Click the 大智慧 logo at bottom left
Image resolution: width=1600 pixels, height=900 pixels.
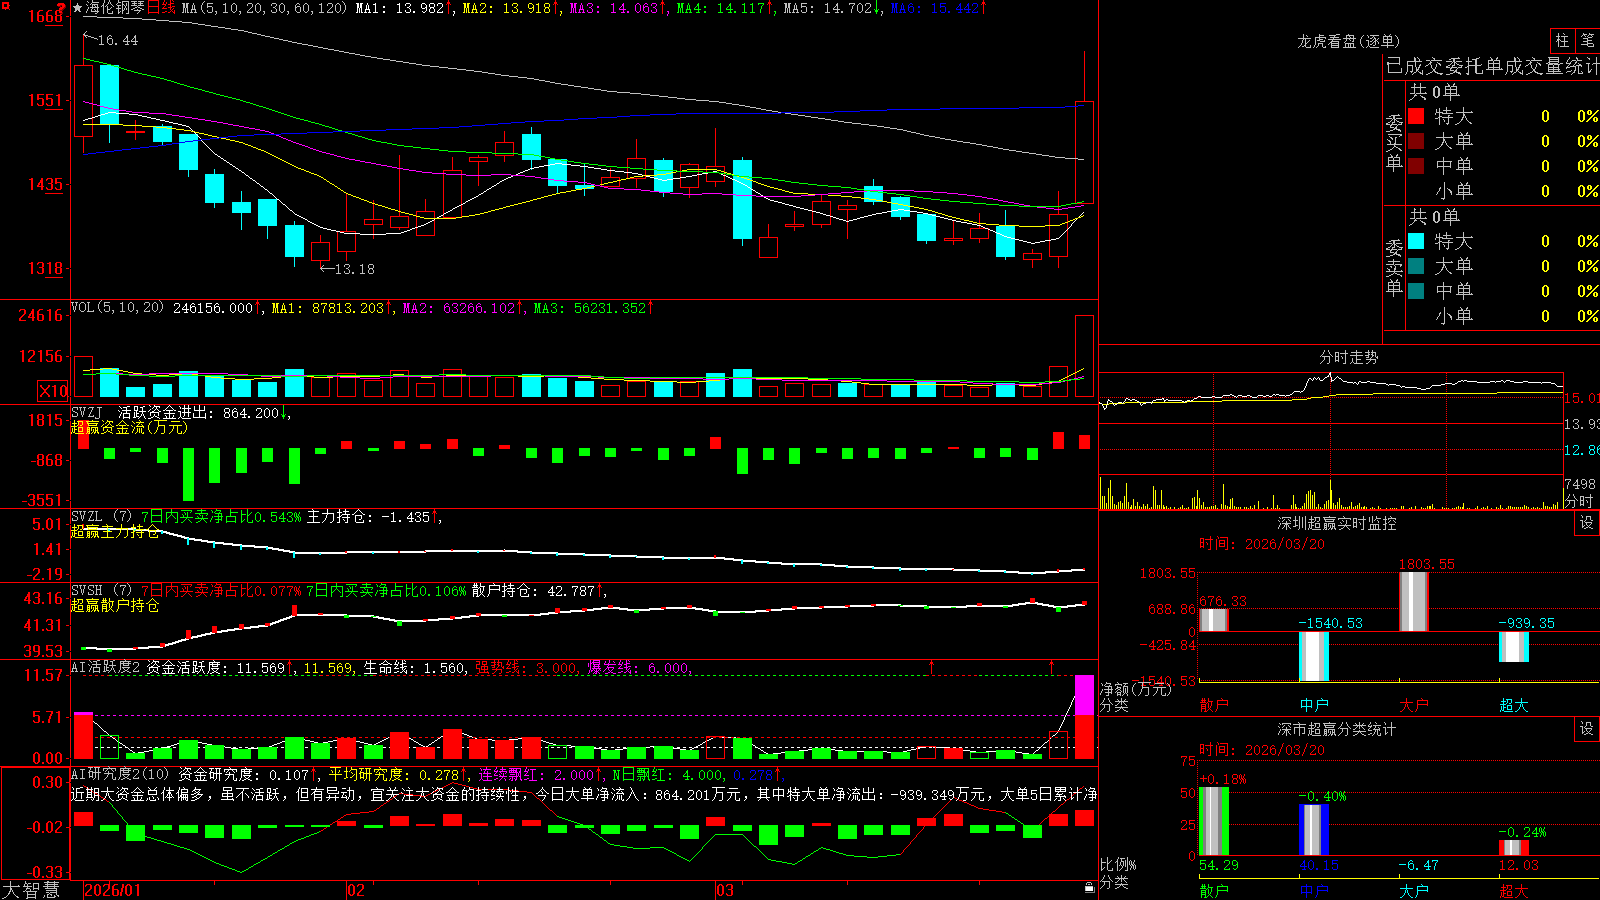[31, 890]
